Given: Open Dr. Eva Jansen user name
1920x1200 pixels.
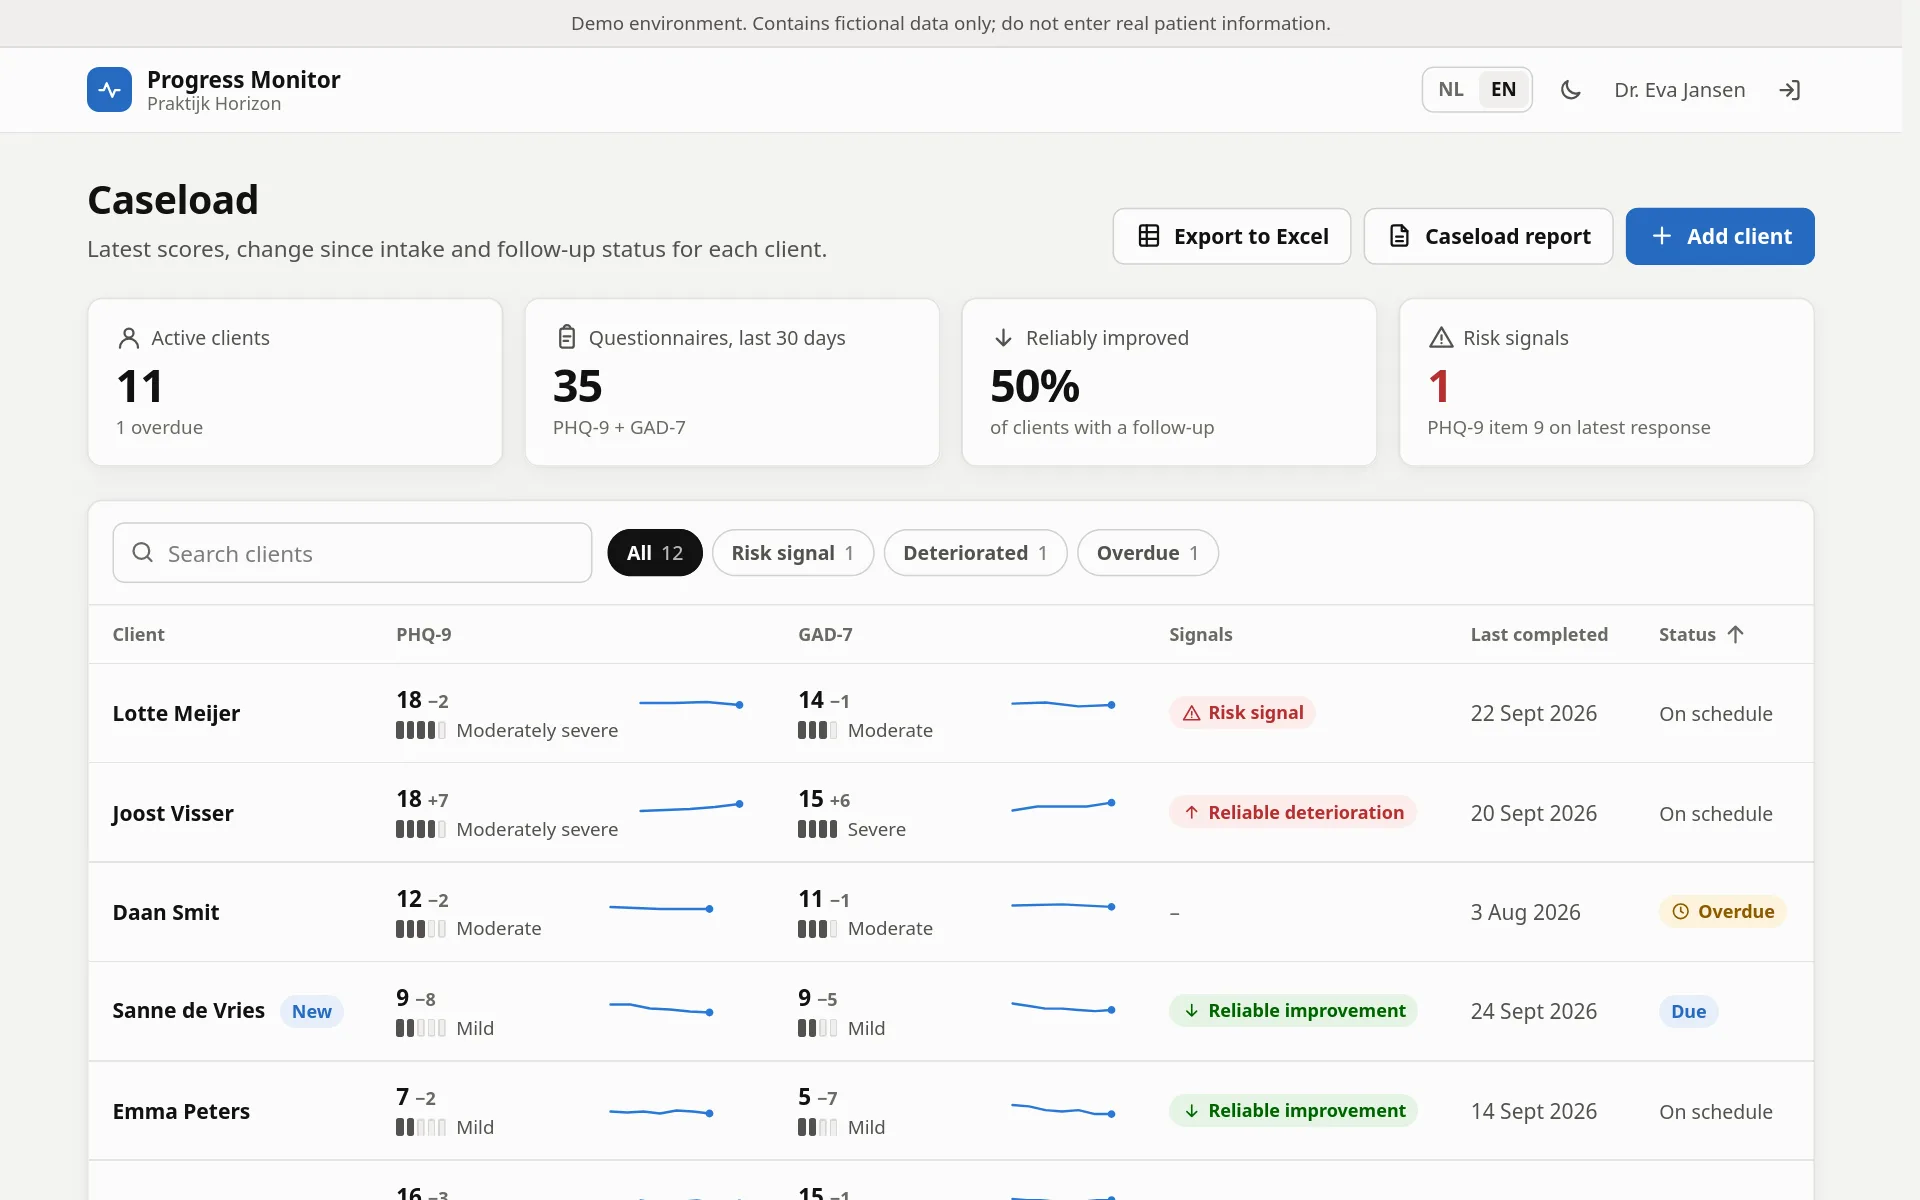Looking at the screenshot, I should (x=1679, y=90).
